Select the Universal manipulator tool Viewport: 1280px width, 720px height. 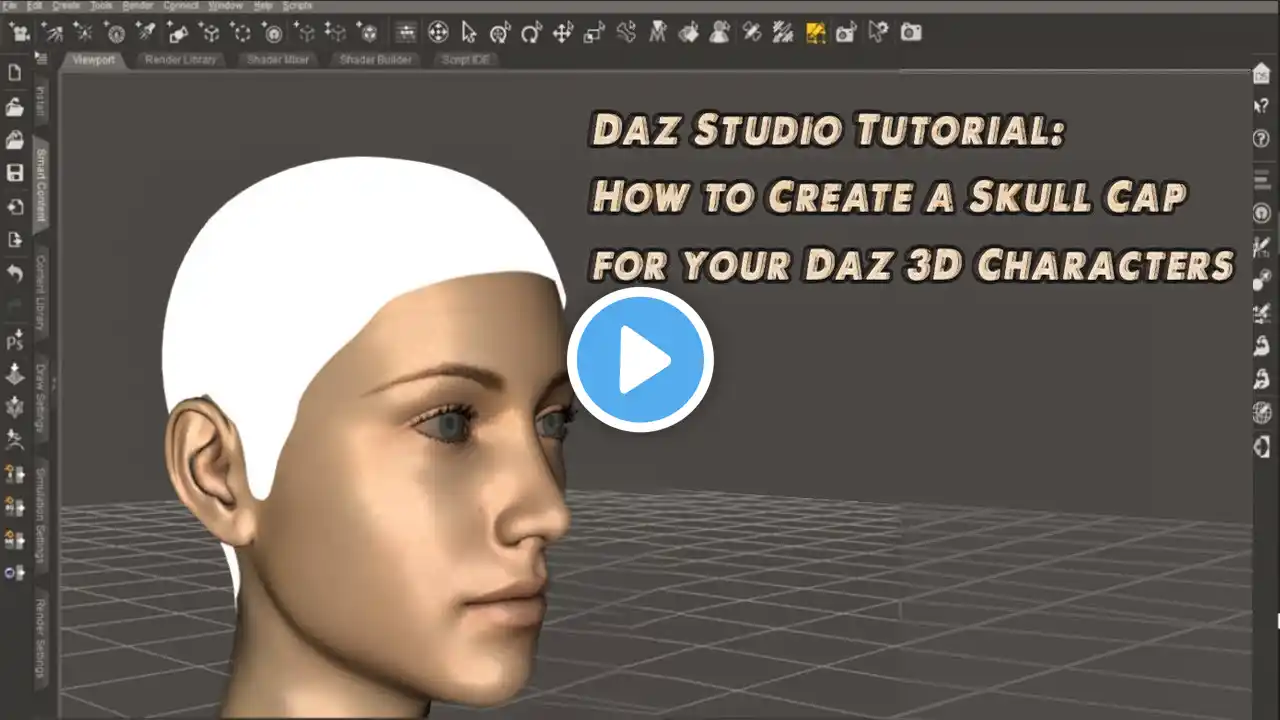[x=438, y=33]
